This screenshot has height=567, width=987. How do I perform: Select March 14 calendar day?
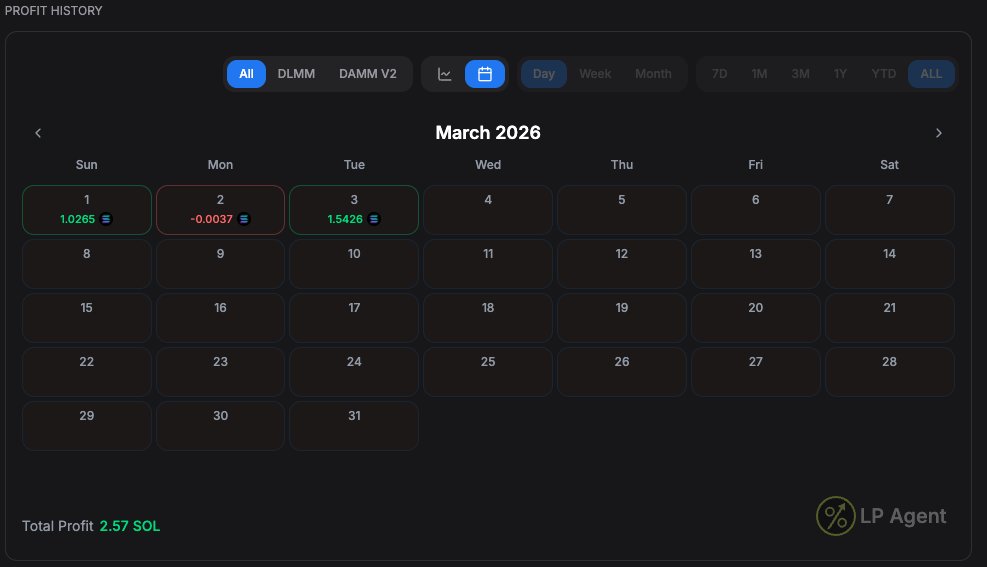point(889,264)
